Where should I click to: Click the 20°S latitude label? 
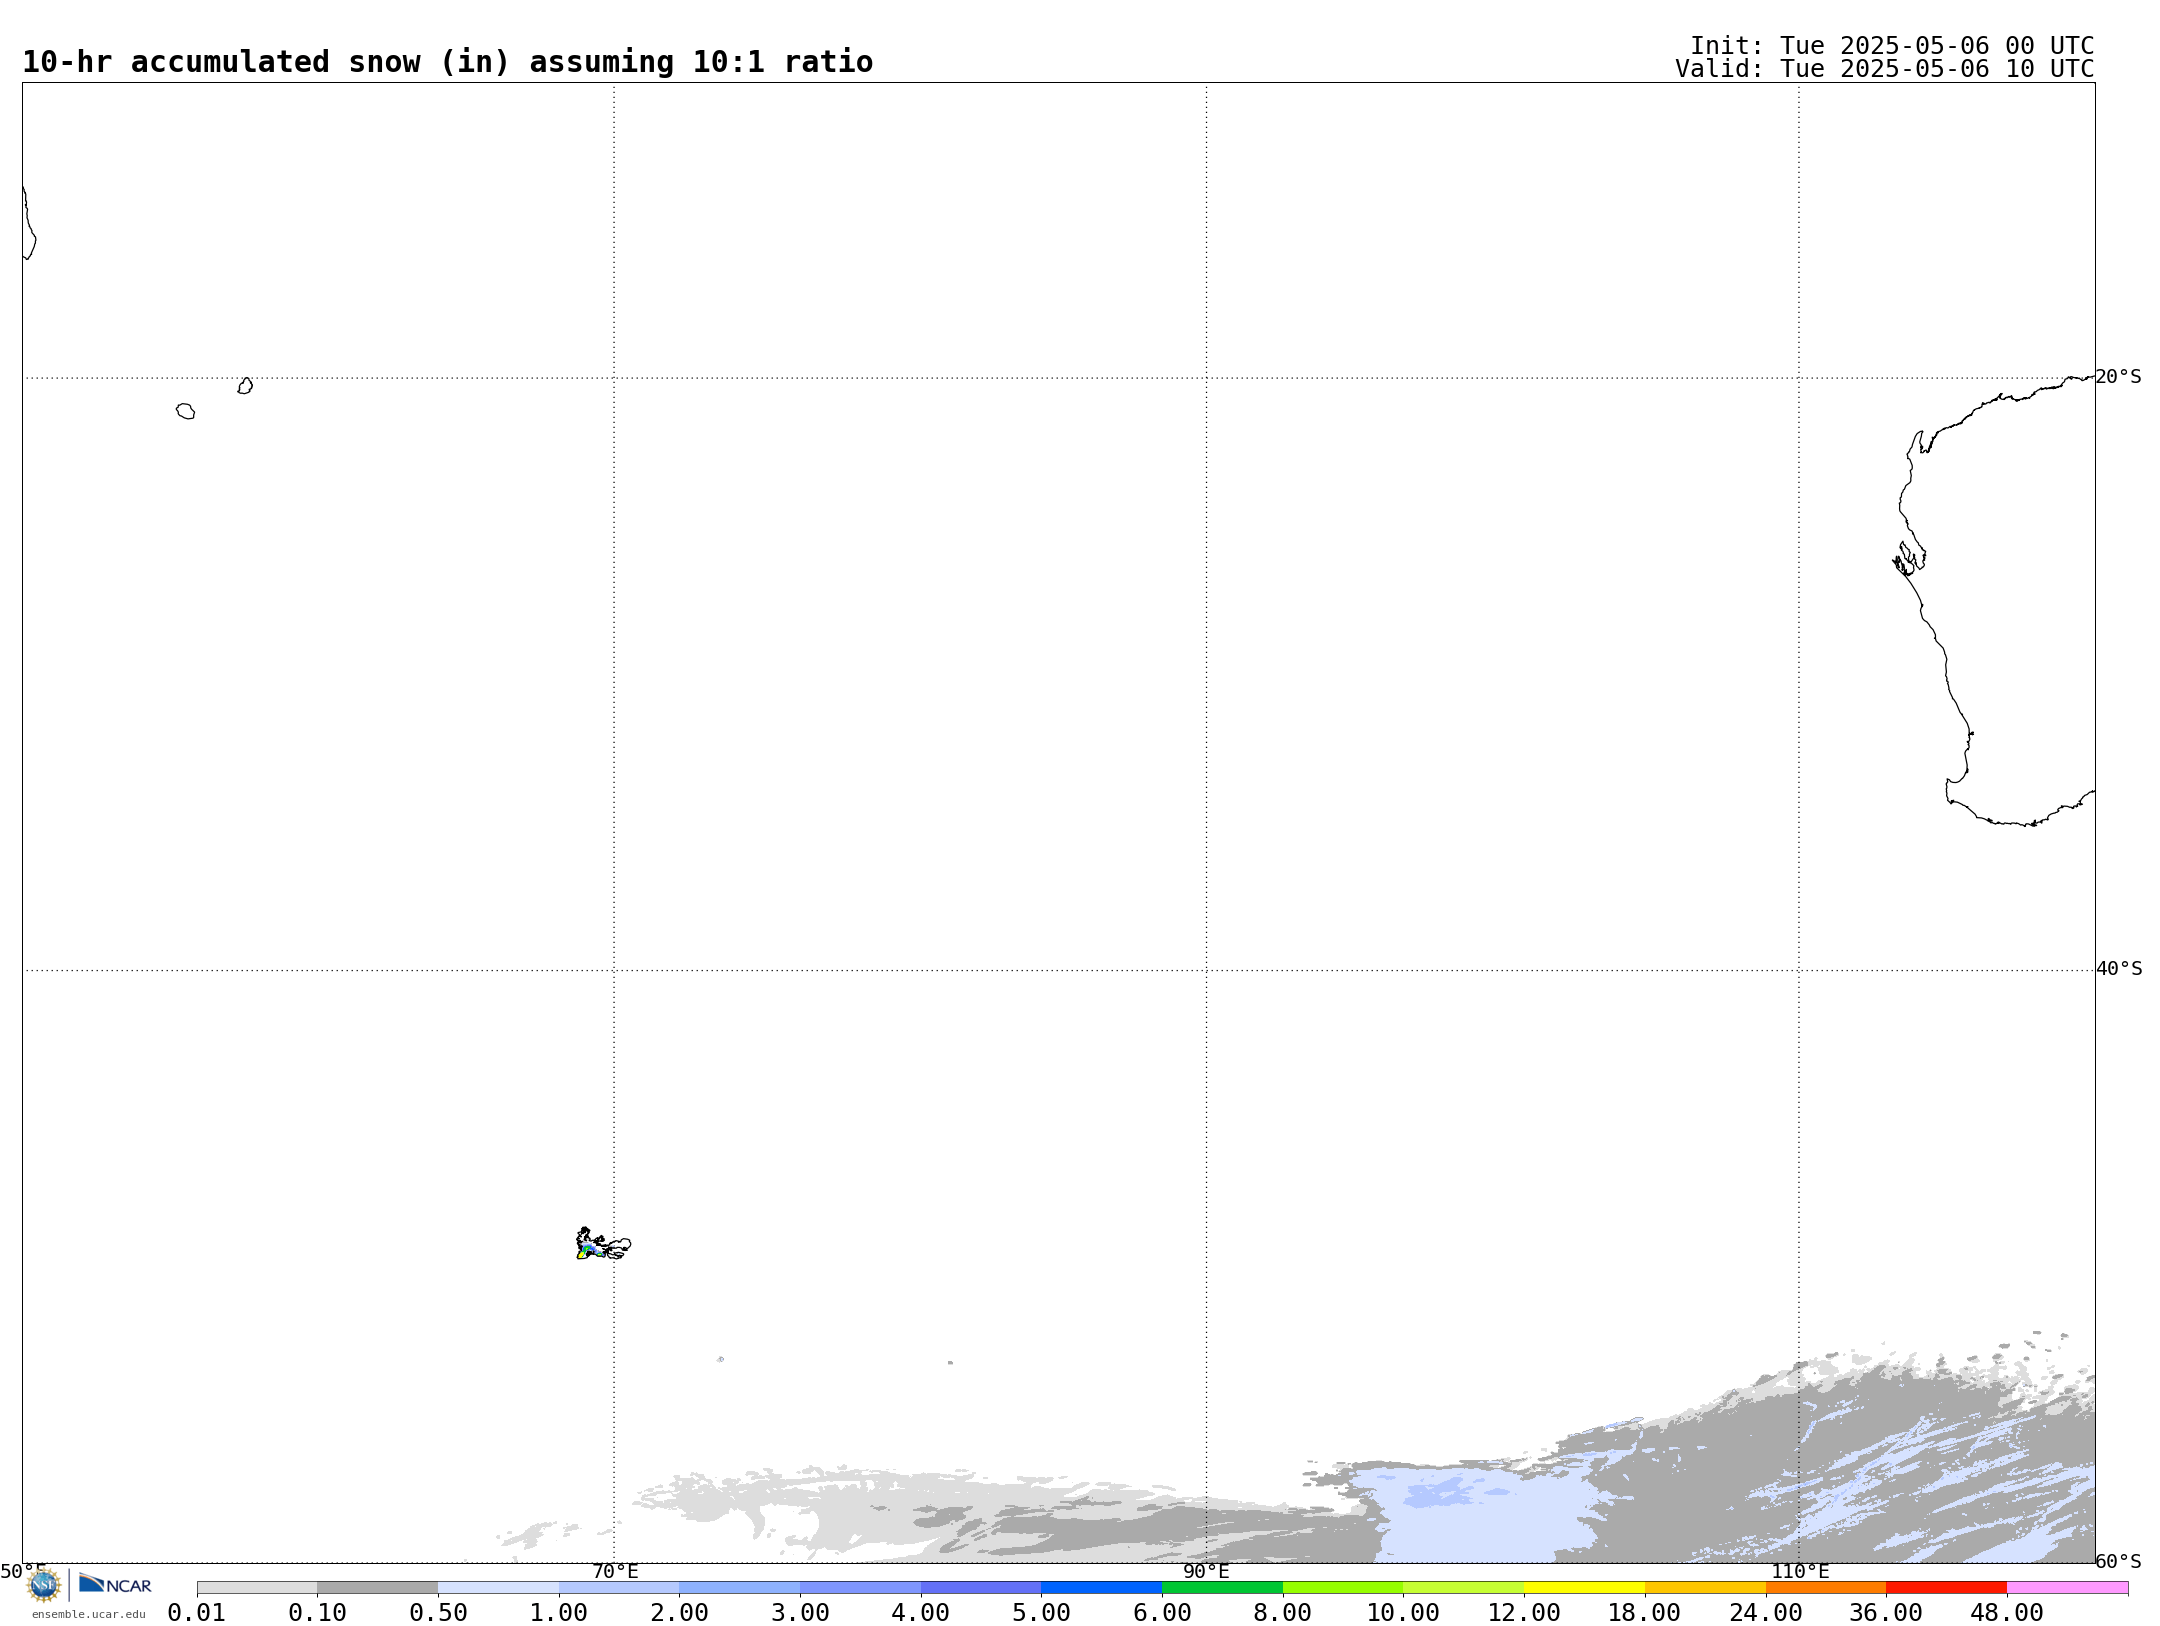tap(2118, 377)
